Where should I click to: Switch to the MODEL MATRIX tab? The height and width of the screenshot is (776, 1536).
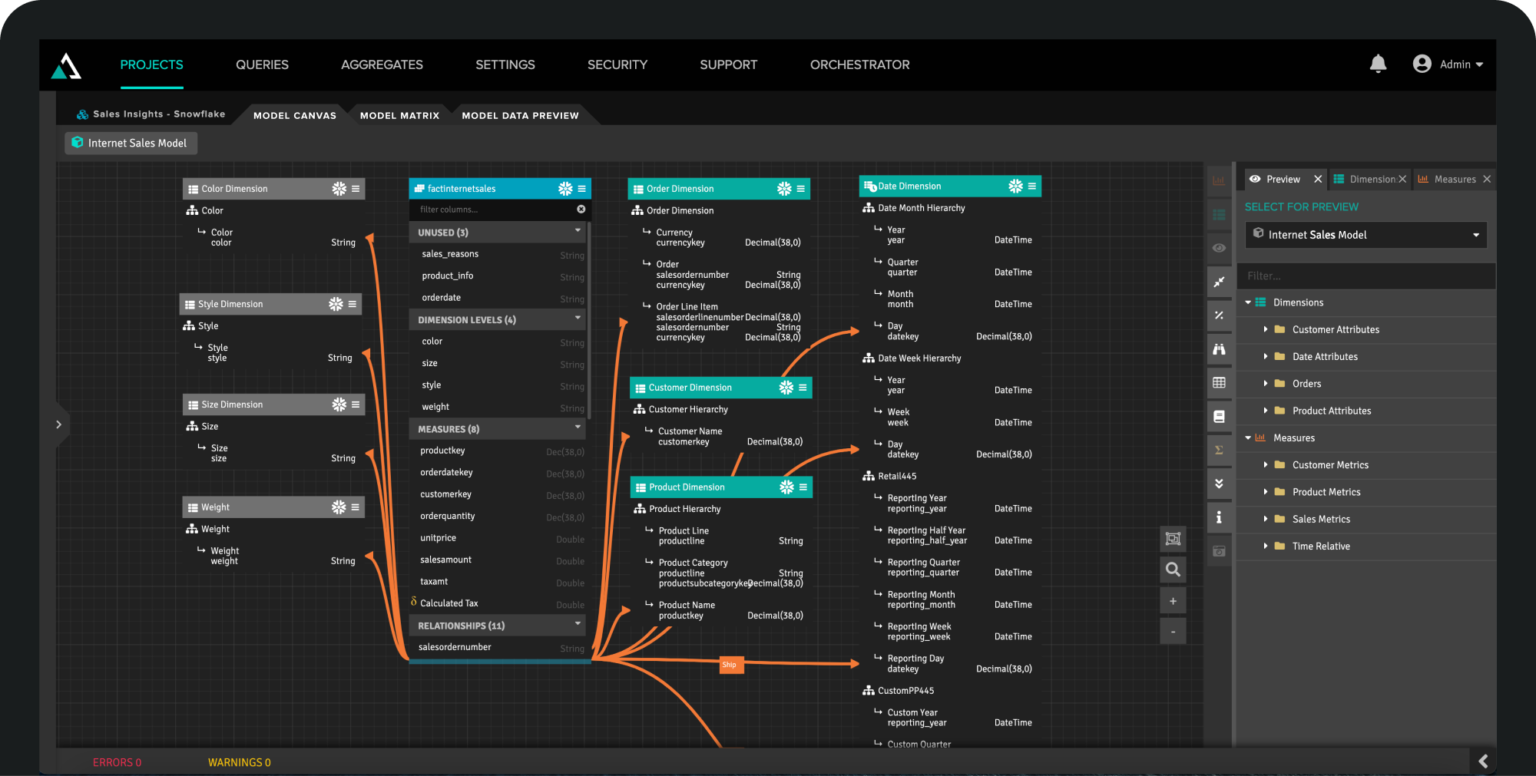(399, 115)
